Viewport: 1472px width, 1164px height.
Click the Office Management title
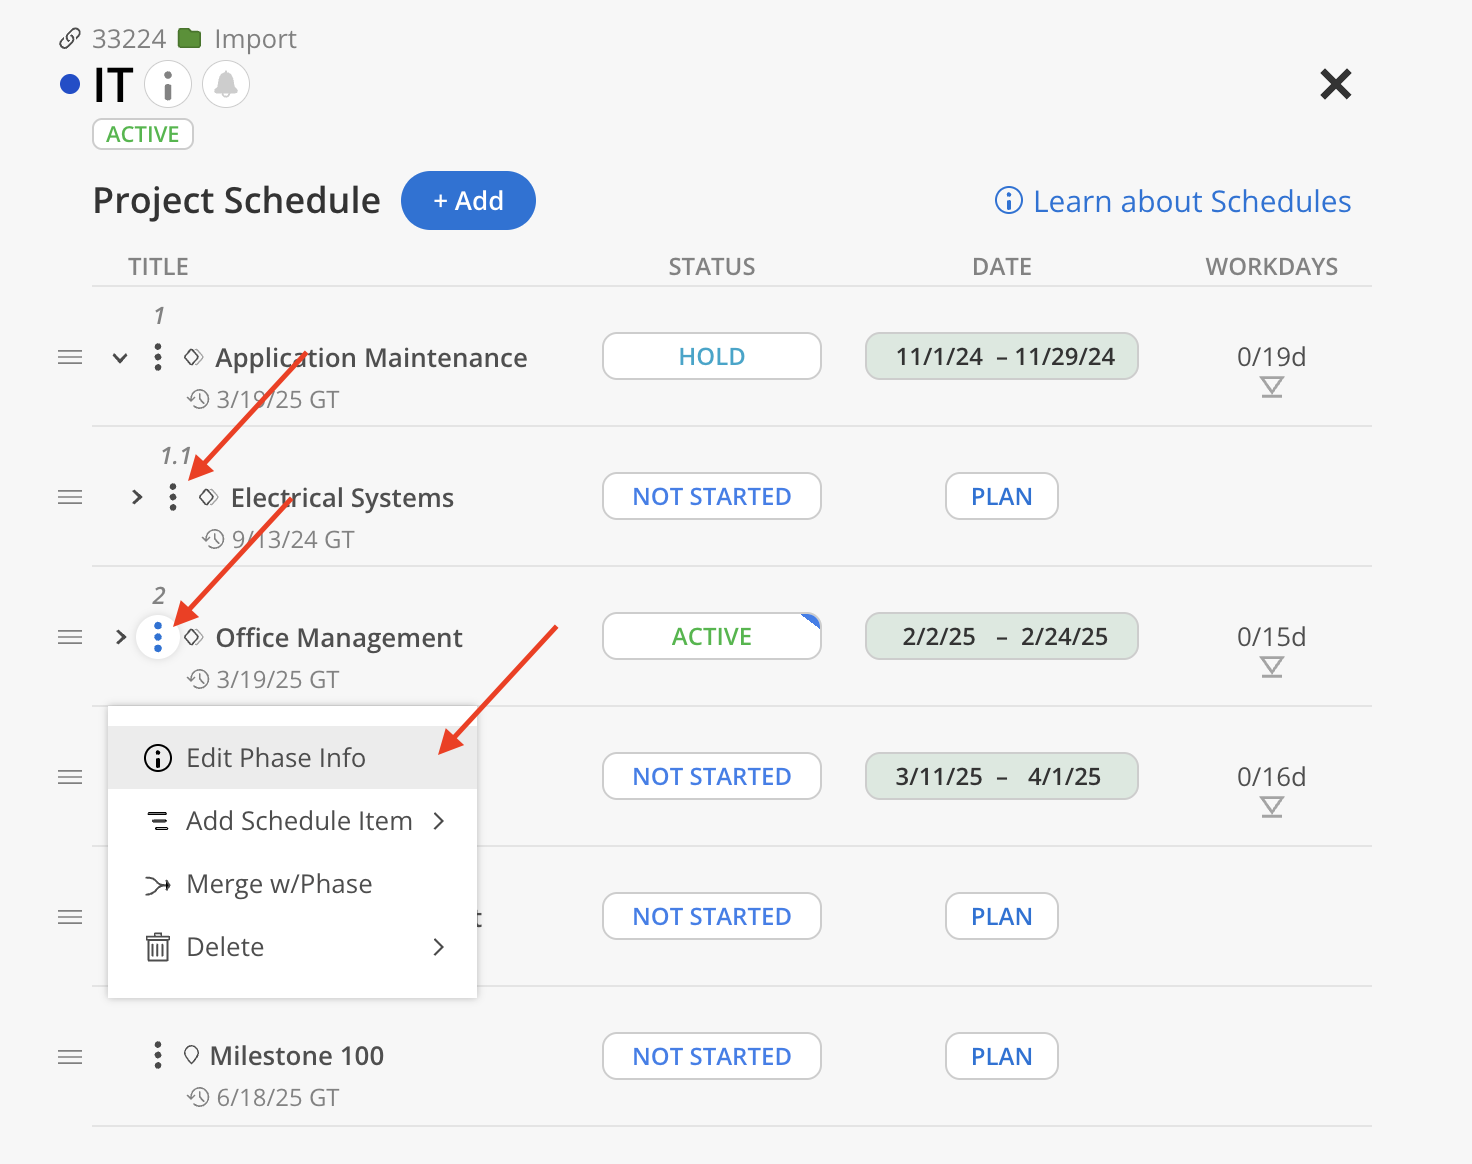point(339,637)
